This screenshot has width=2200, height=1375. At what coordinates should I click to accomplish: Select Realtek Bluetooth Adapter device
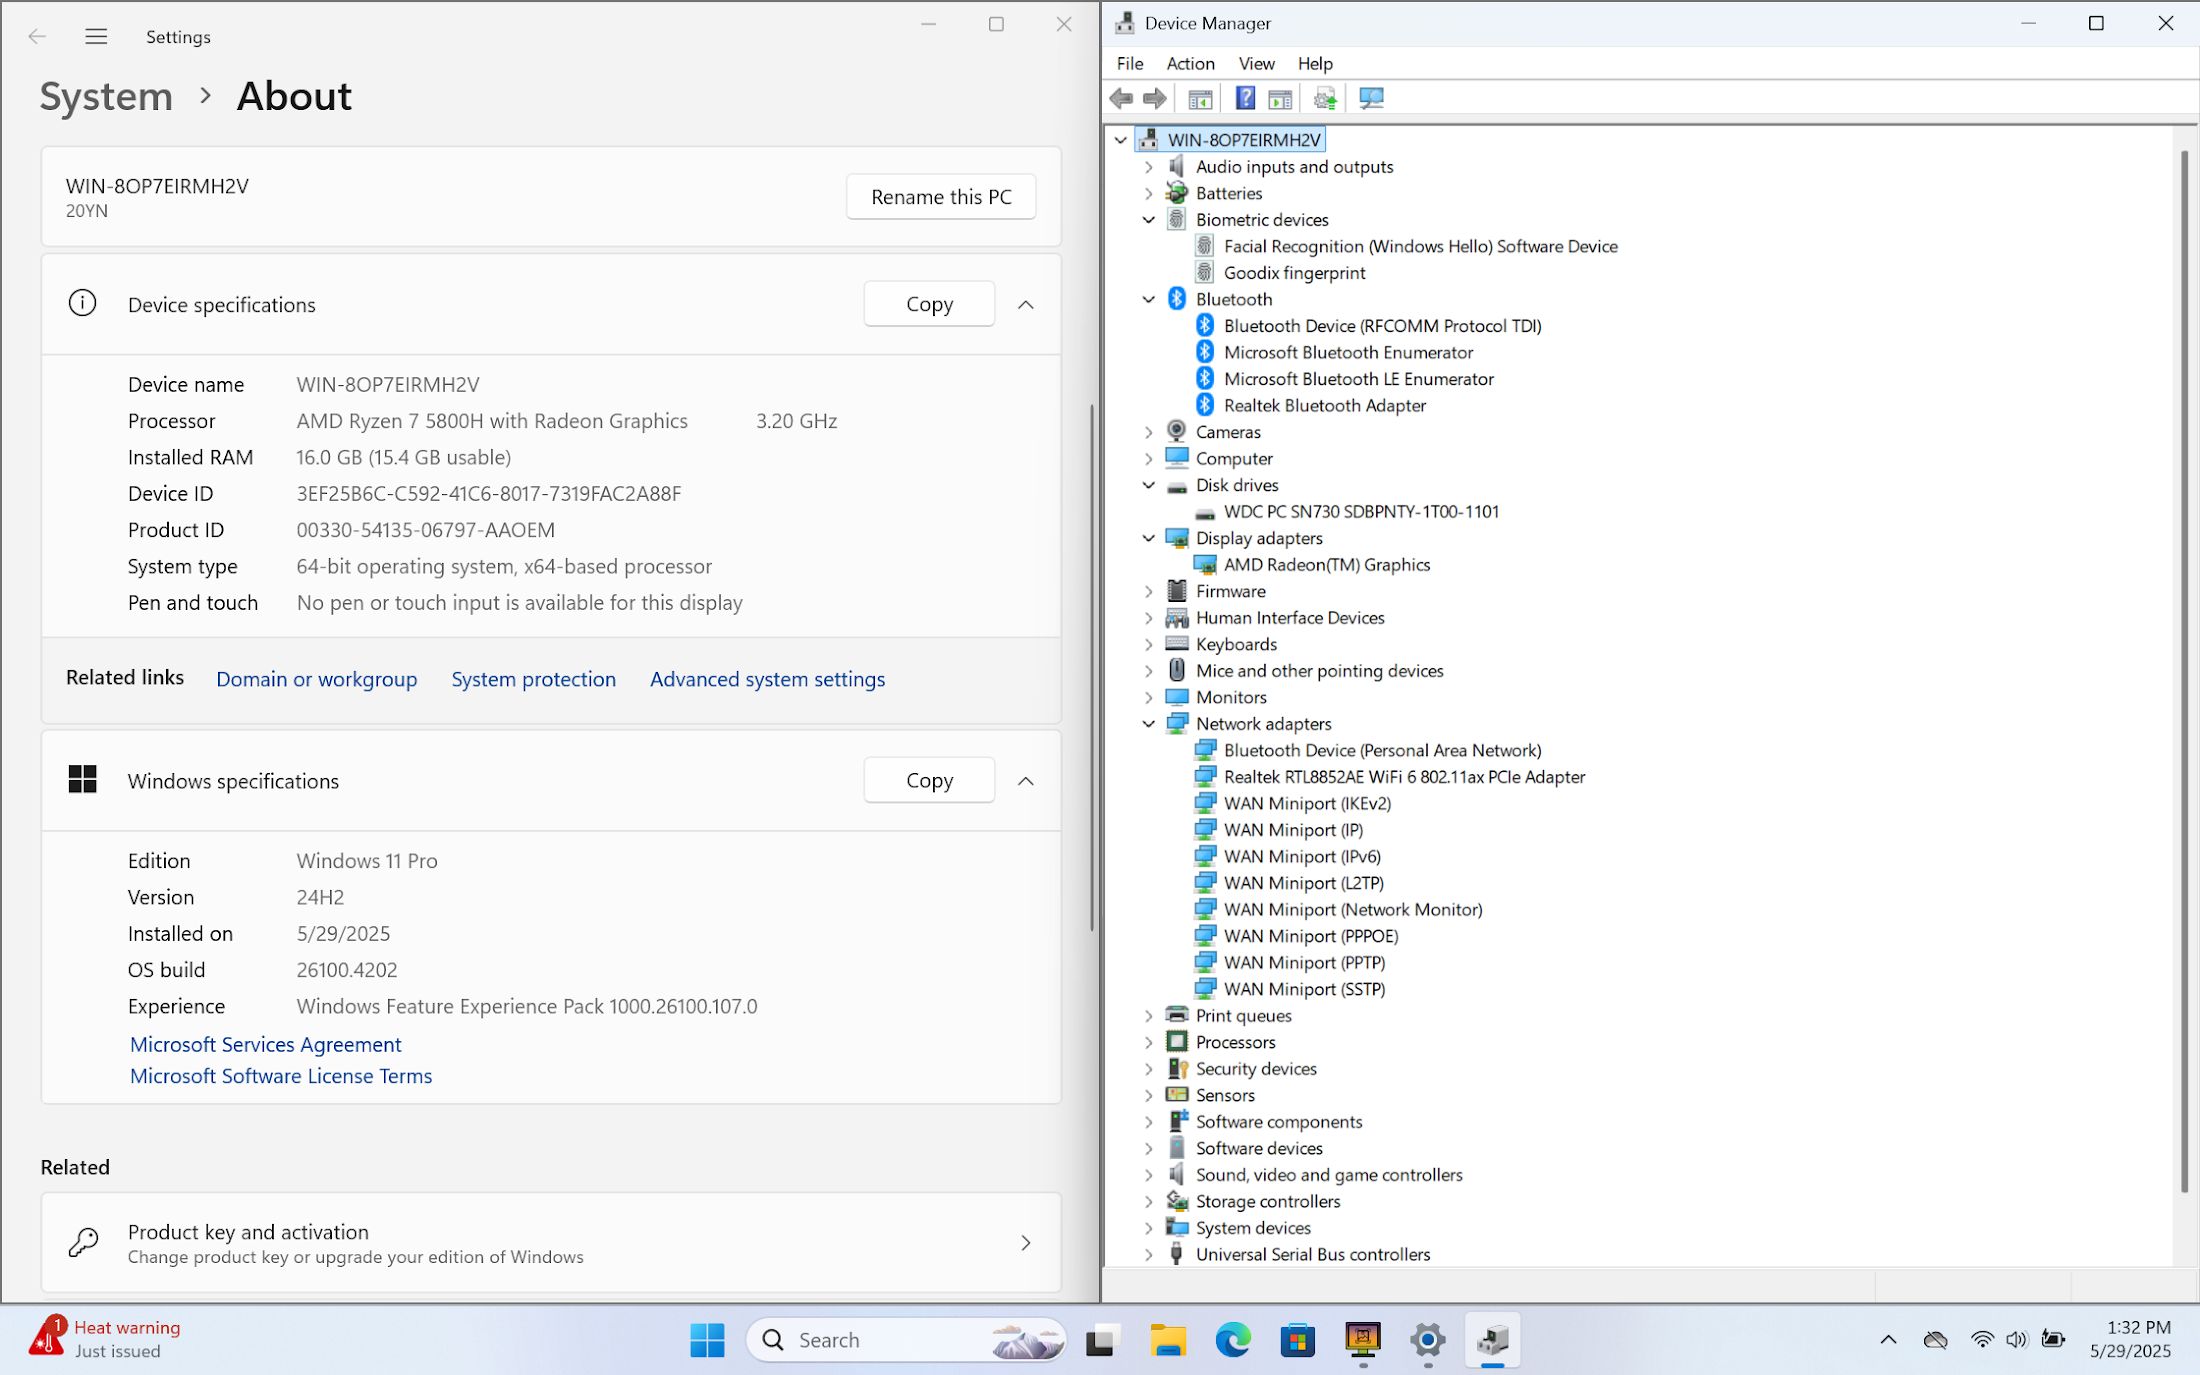pos(1324,406)
